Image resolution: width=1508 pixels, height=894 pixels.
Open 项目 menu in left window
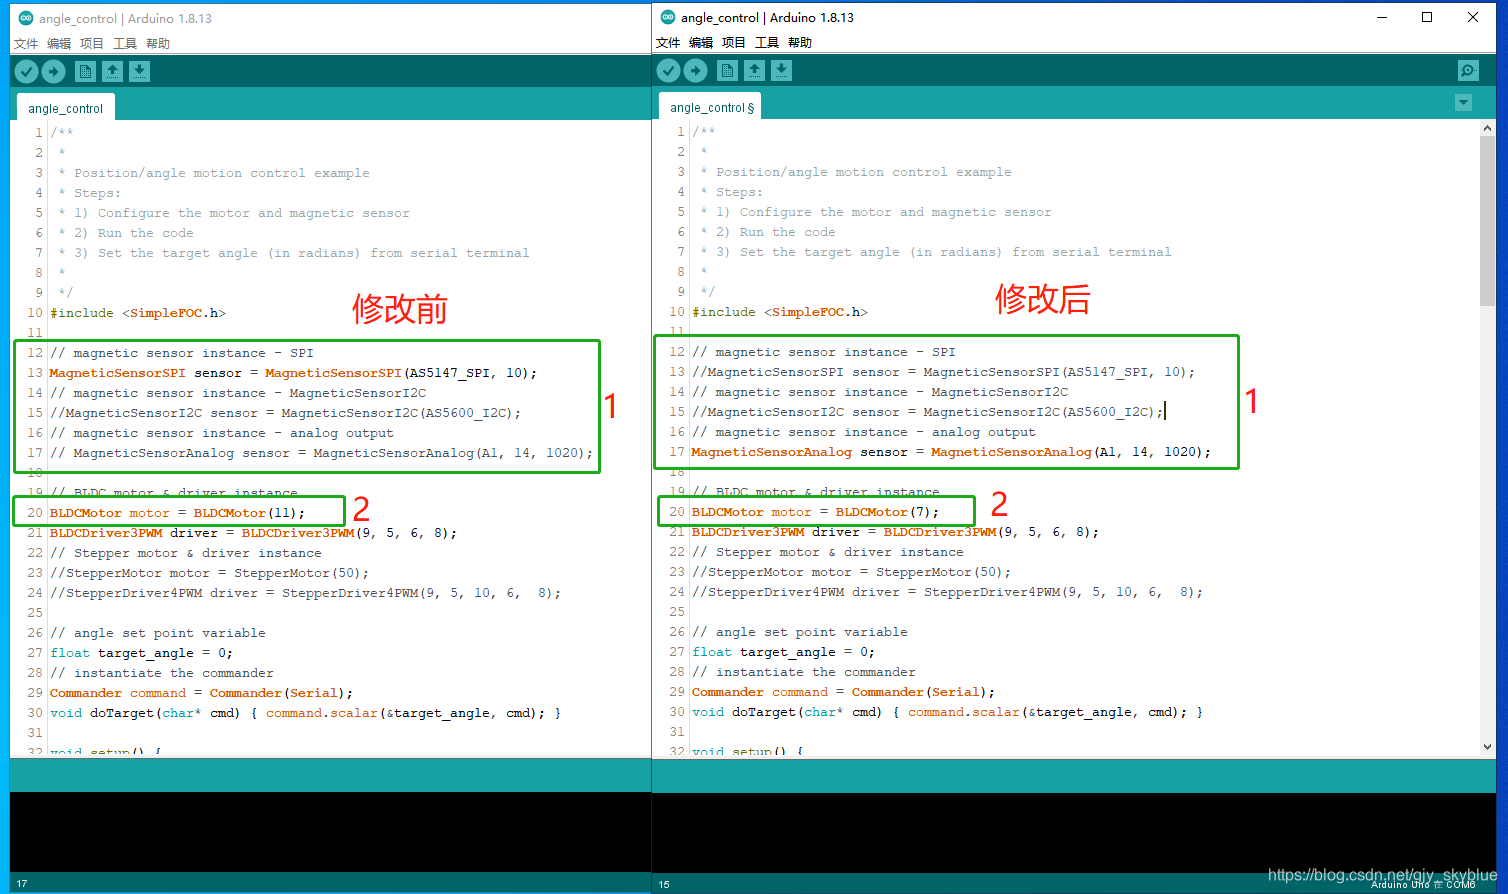coord(92,44)
